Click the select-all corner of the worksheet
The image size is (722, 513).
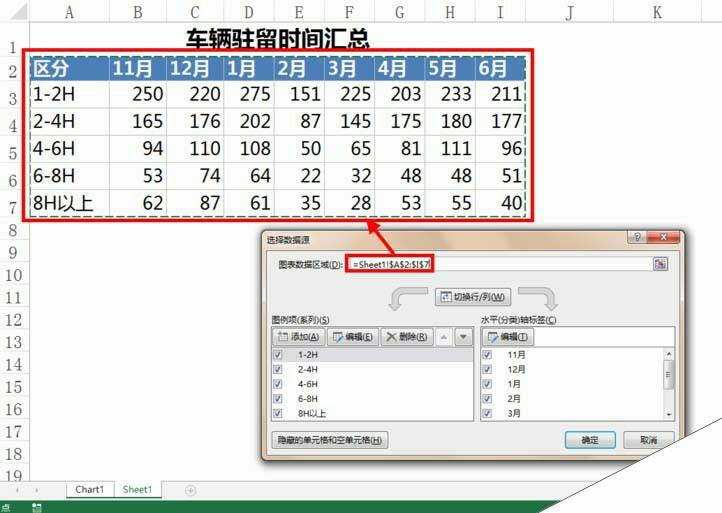tap(16, 11)
